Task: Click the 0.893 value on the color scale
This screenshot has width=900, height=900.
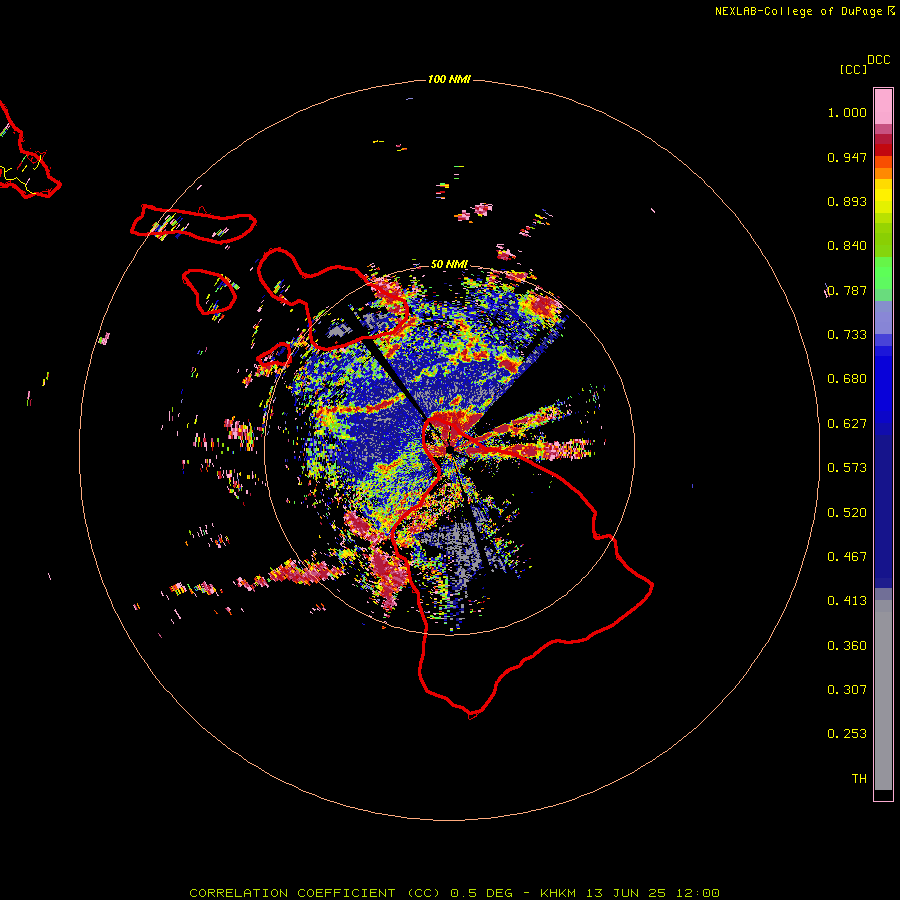Action: coord(847,201)
